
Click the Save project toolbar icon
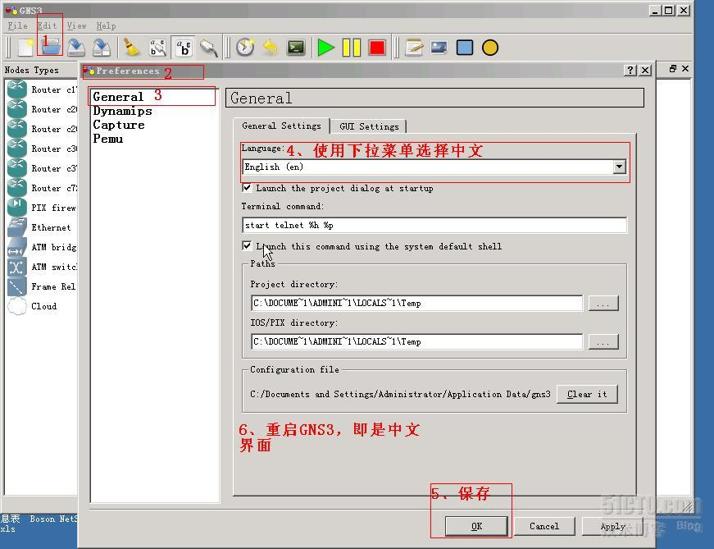(x=76, y=47)
